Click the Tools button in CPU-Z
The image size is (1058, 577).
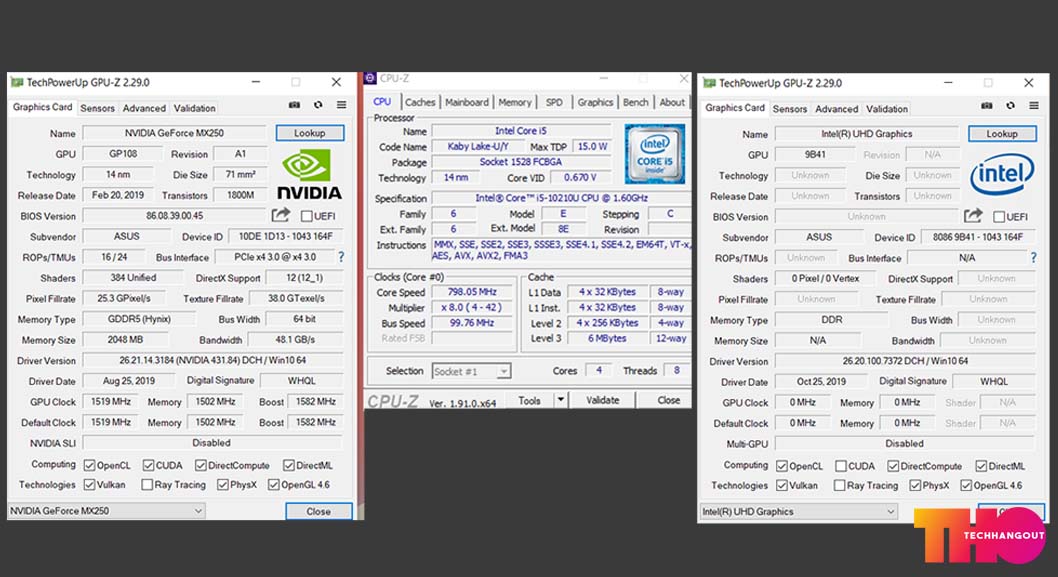tap(530, 400)
